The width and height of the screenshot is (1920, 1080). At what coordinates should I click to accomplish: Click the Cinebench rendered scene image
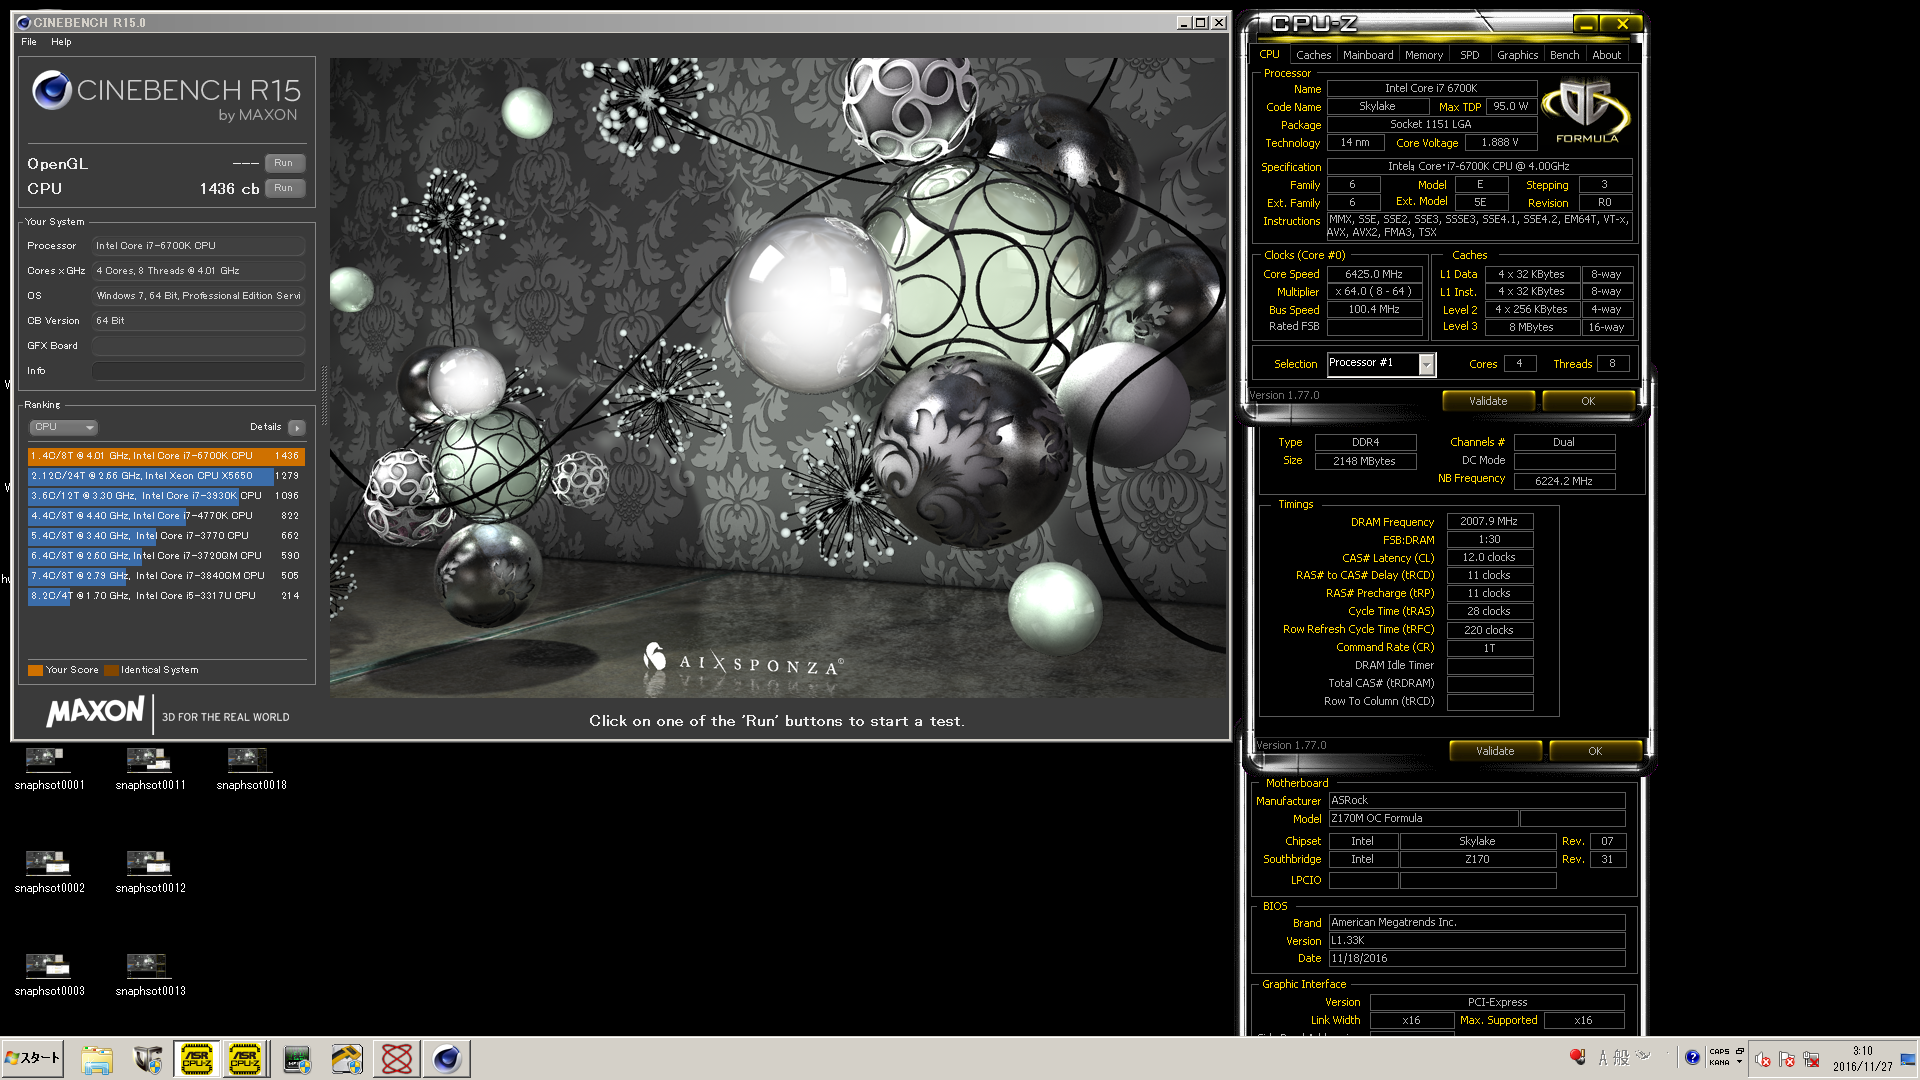point(777,377)
